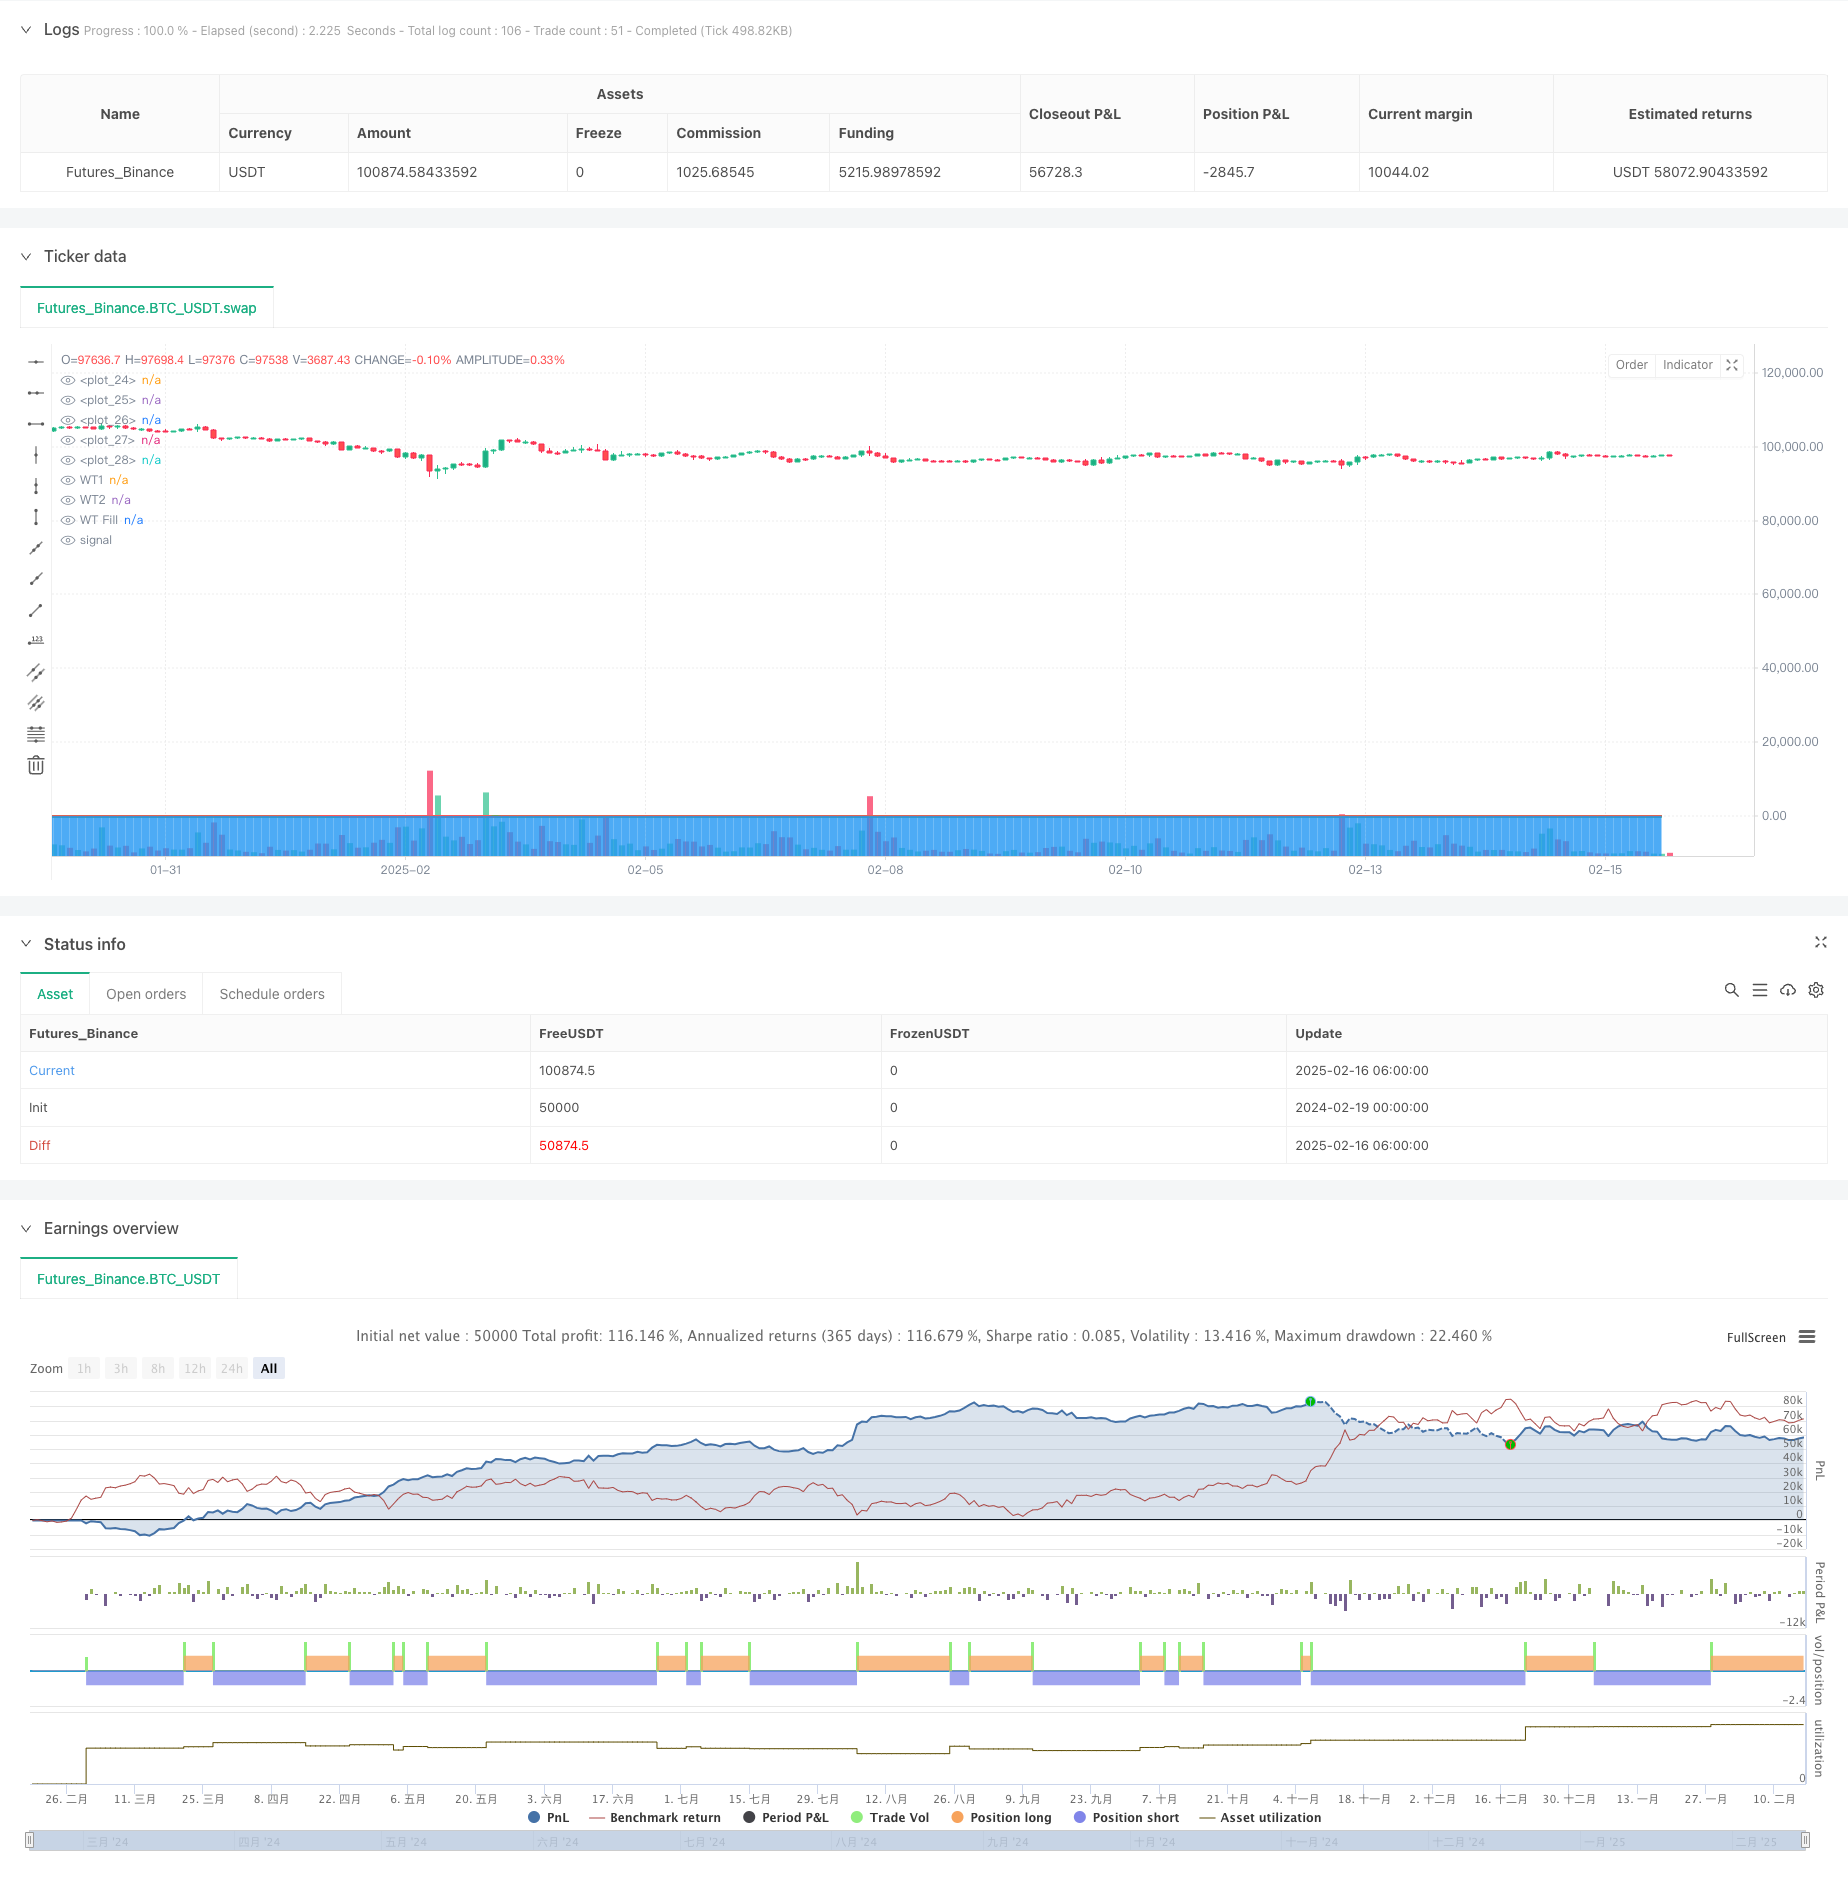The width and height of the screenshot is (1848, 1881).
Task: Set earnings zoom to 12h
Action: click(x=195, y=1369)
